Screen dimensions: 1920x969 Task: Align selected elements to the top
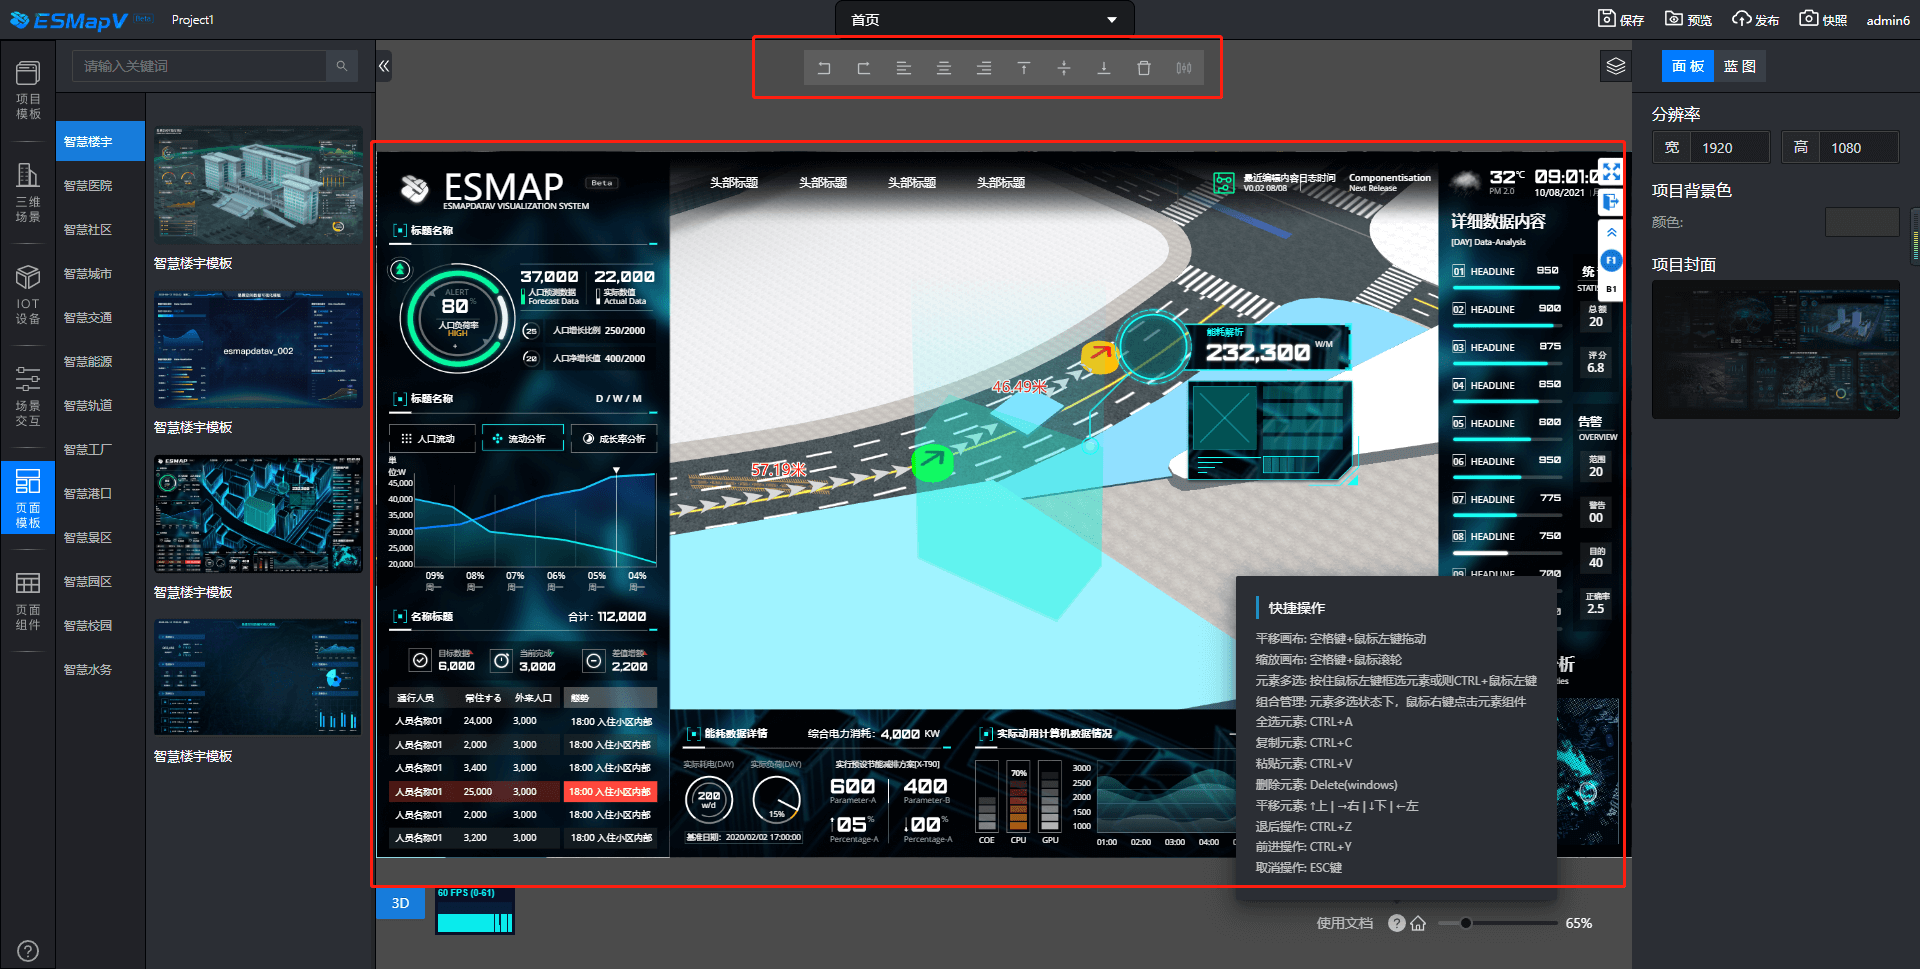(x=1024, y=68)
